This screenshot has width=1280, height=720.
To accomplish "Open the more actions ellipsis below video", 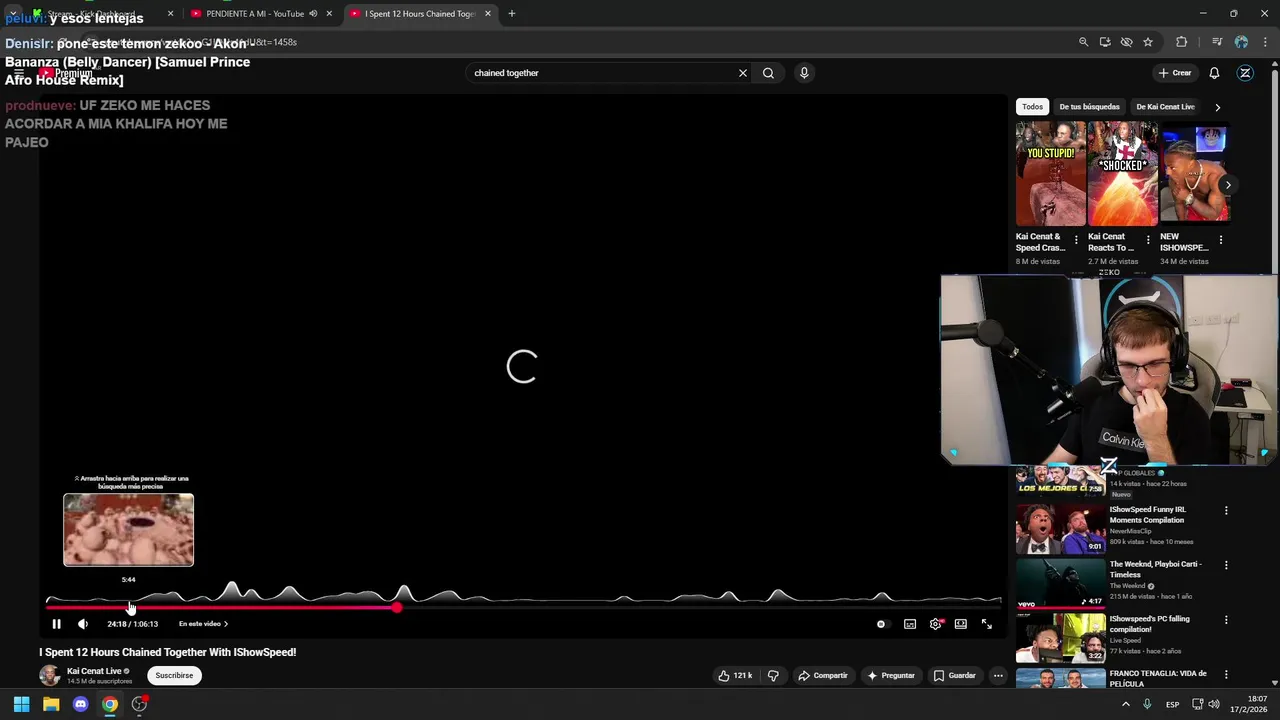I will pos(998,676).
